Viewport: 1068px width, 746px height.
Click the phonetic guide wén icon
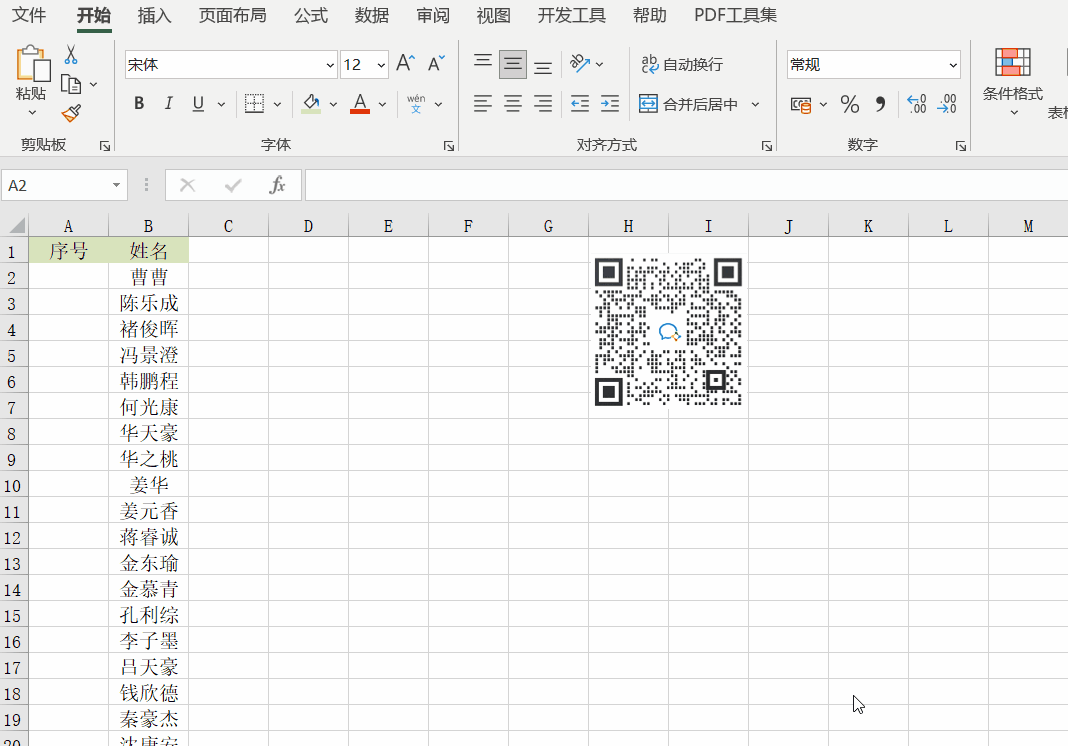[x=416, y=104]
